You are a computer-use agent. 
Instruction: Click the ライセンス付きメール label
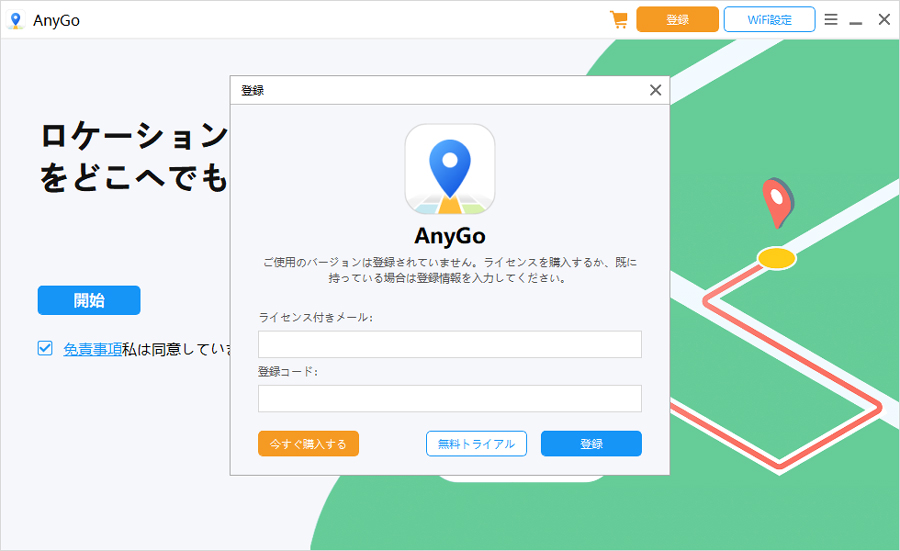[x=316, y=317]
